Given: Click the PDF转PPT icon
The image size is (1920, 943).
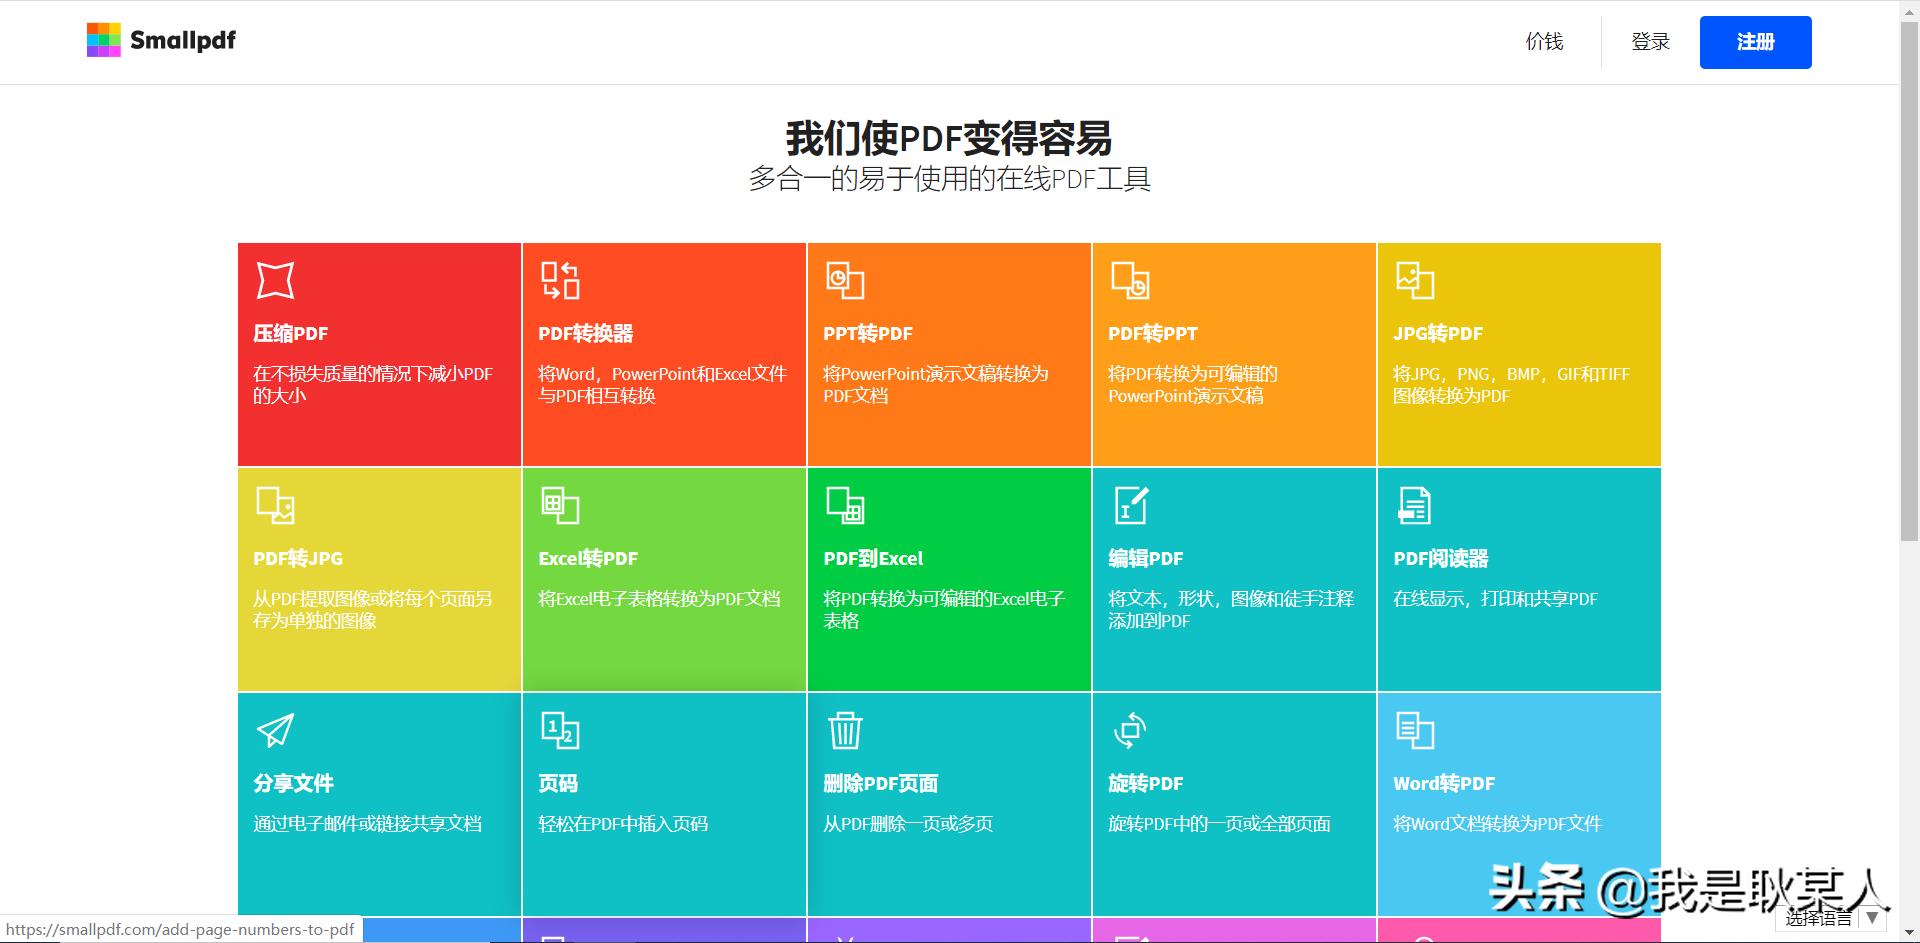Looking at the screenshot, I should (x=1130, y=280).
